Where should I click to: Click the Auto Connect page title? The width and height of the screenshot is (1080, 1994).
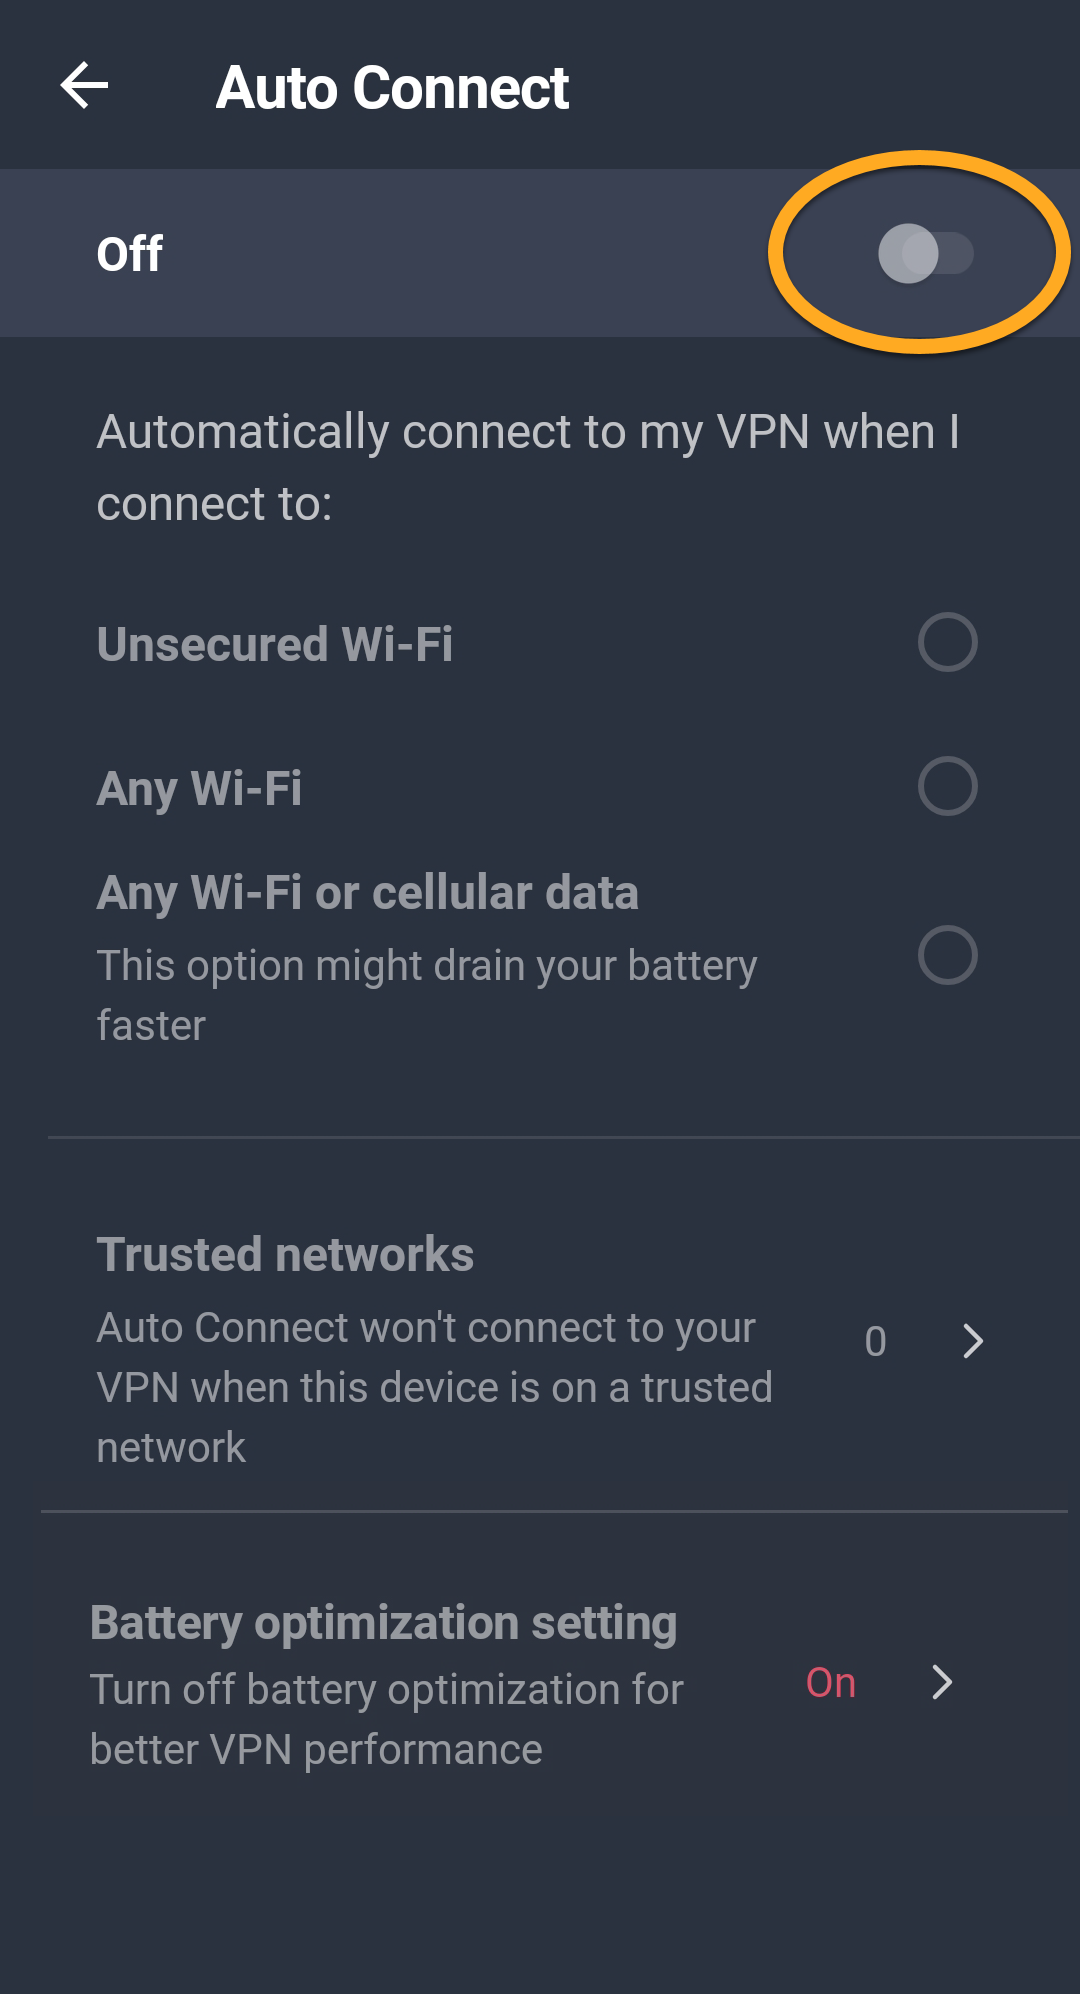[392, 88]
